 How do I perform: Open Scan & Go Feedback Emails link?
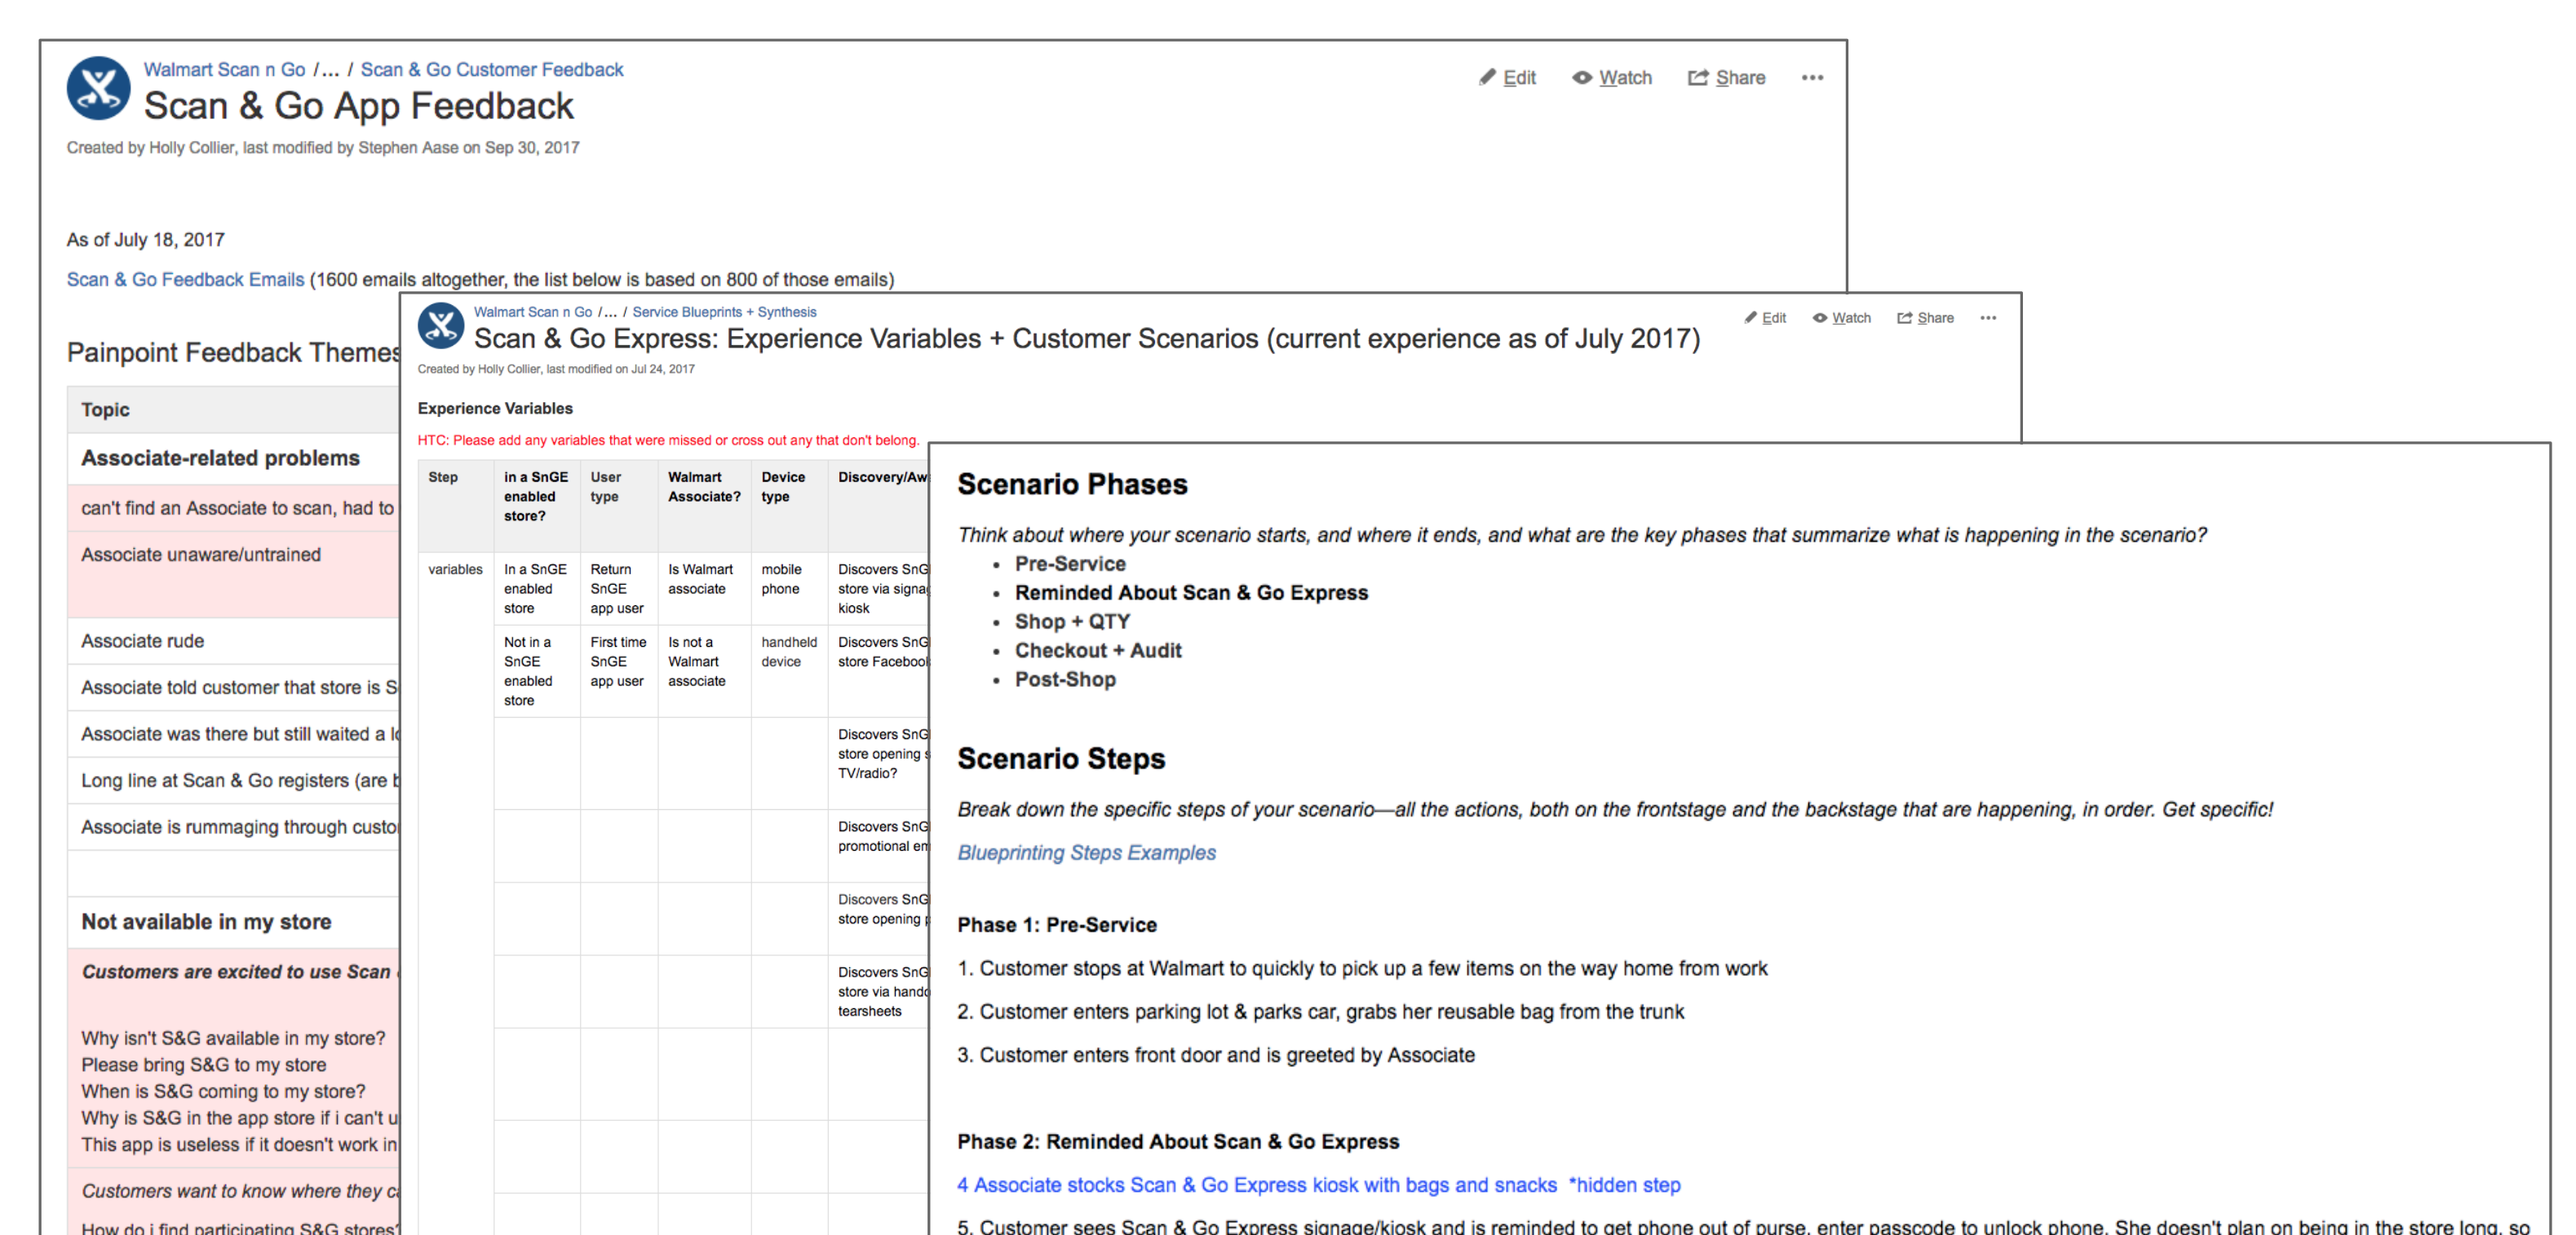coord(185,280)
